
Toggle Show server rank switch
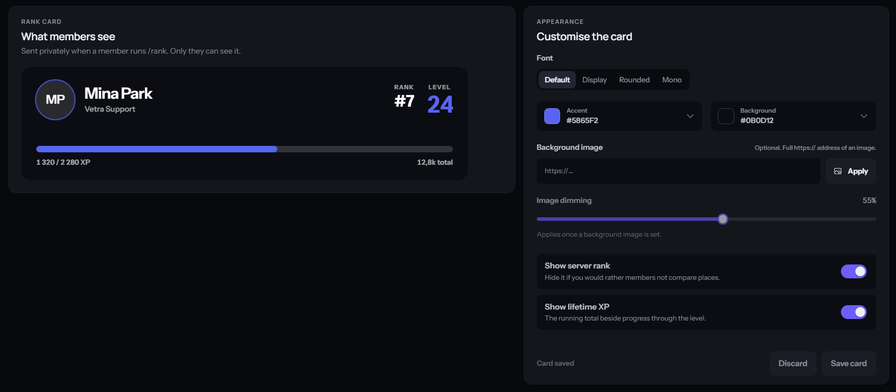click(x=854, y=271)
